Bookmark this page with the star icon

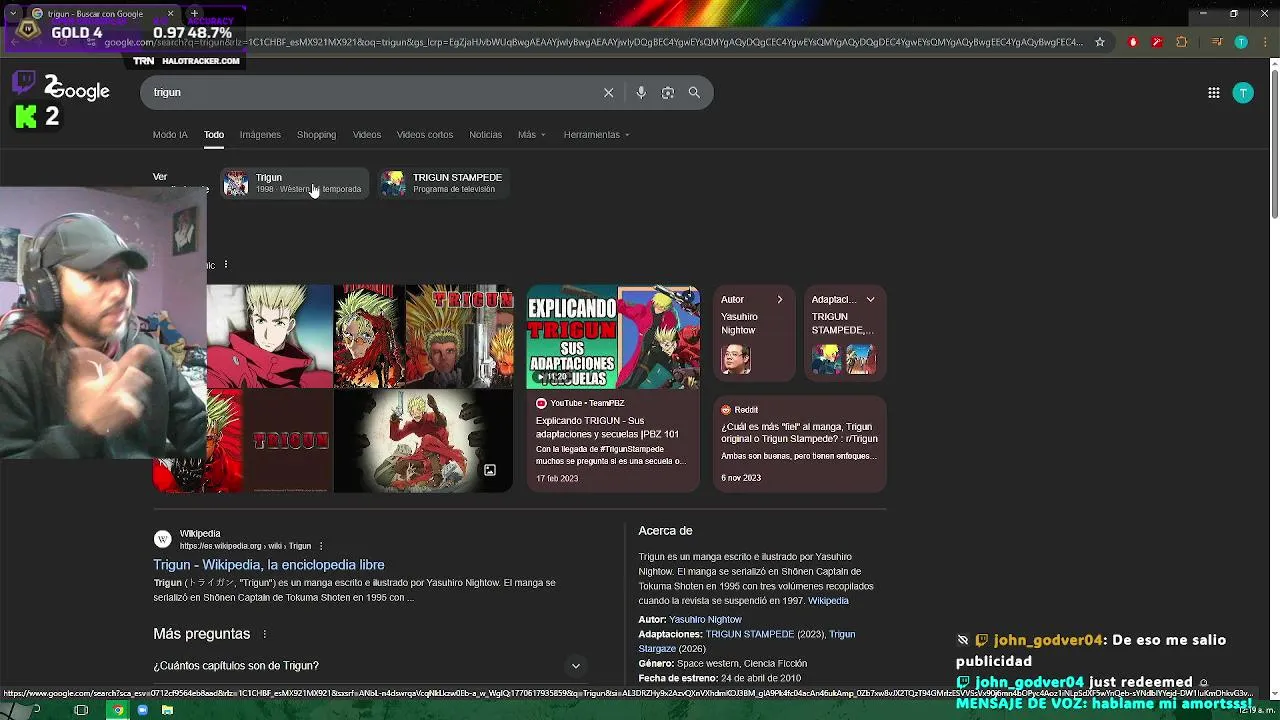(1100, 42)
